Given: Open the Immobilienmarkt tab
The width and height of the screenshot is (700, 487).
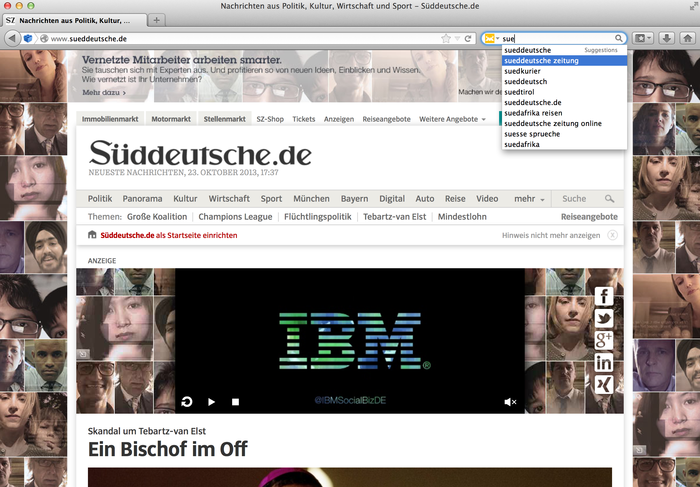Looking at the screenshot, I should (x=110, y=119).
